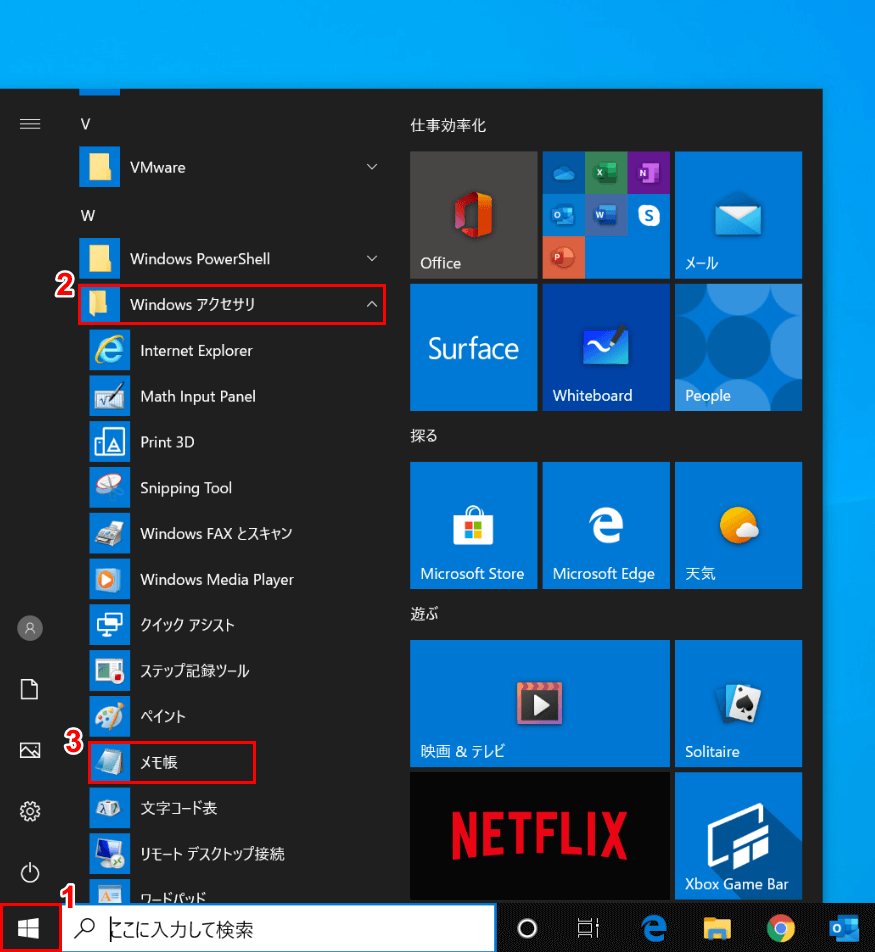Launch Print 3D app
875x952 pixels.
pyautogui.click(x=237, y=442)
